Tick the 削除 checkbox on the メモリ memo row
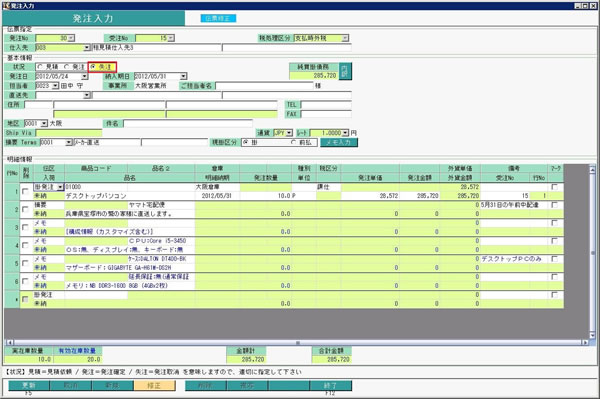The image size is (600, 399). coord(25,281)
